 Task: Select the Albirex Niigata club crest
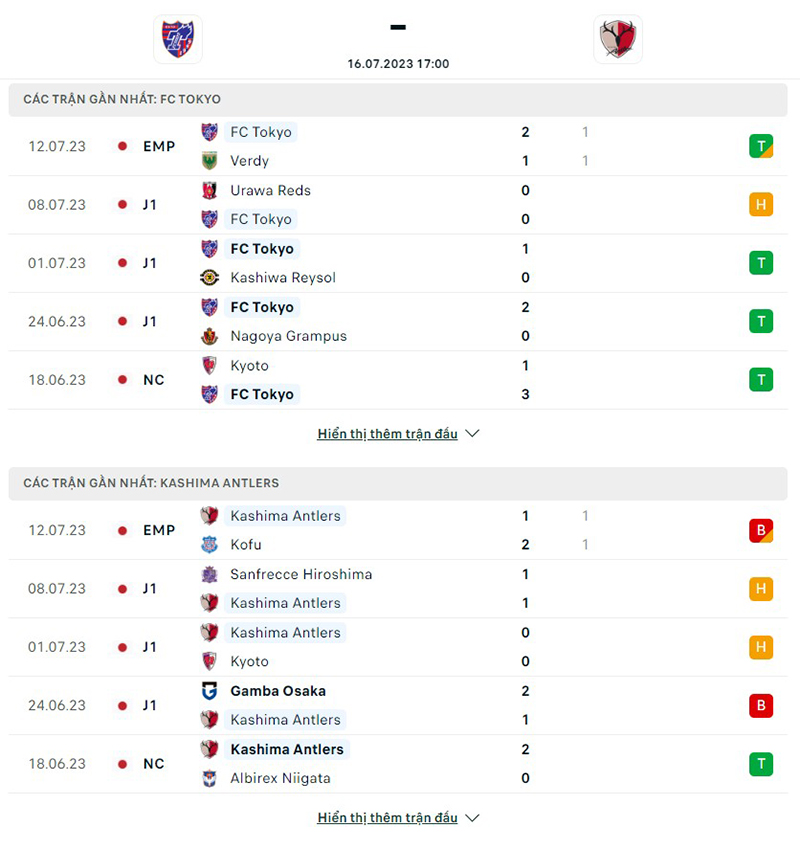pos(210,778)
